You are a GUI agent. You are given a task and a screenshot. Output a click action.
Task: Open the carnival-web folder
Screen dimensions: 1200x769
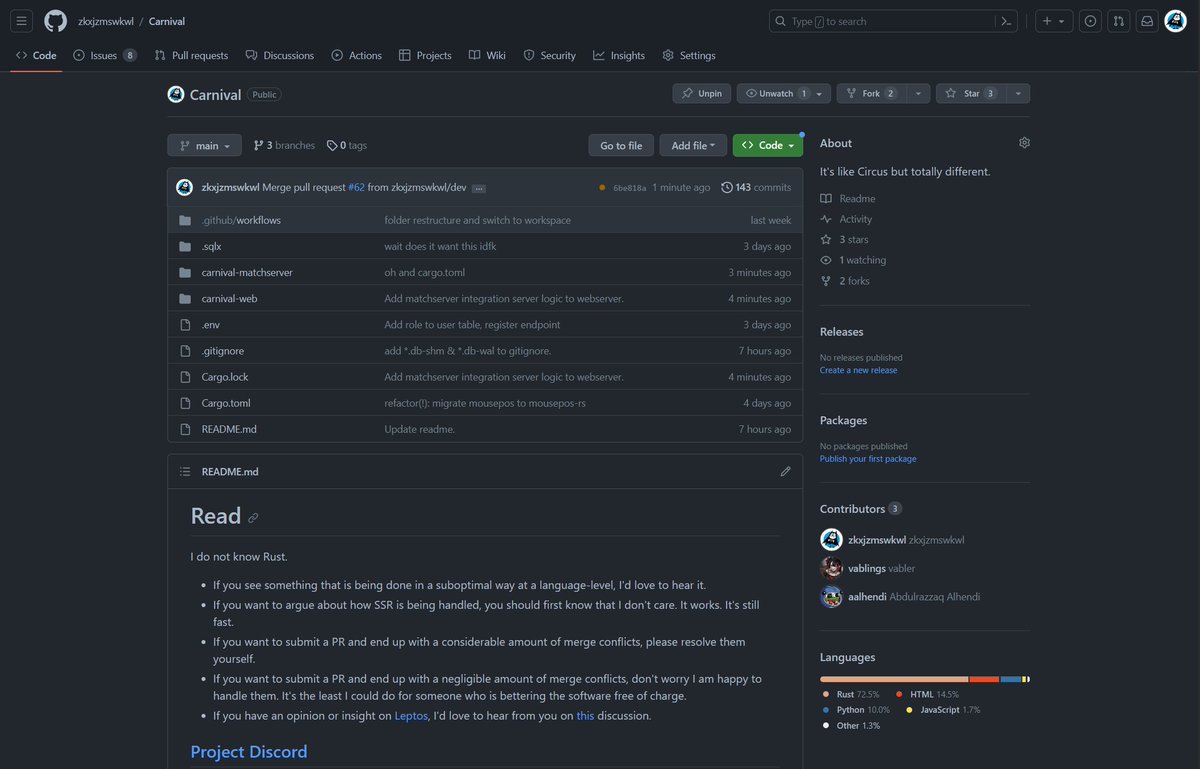[x=229, y=298]
